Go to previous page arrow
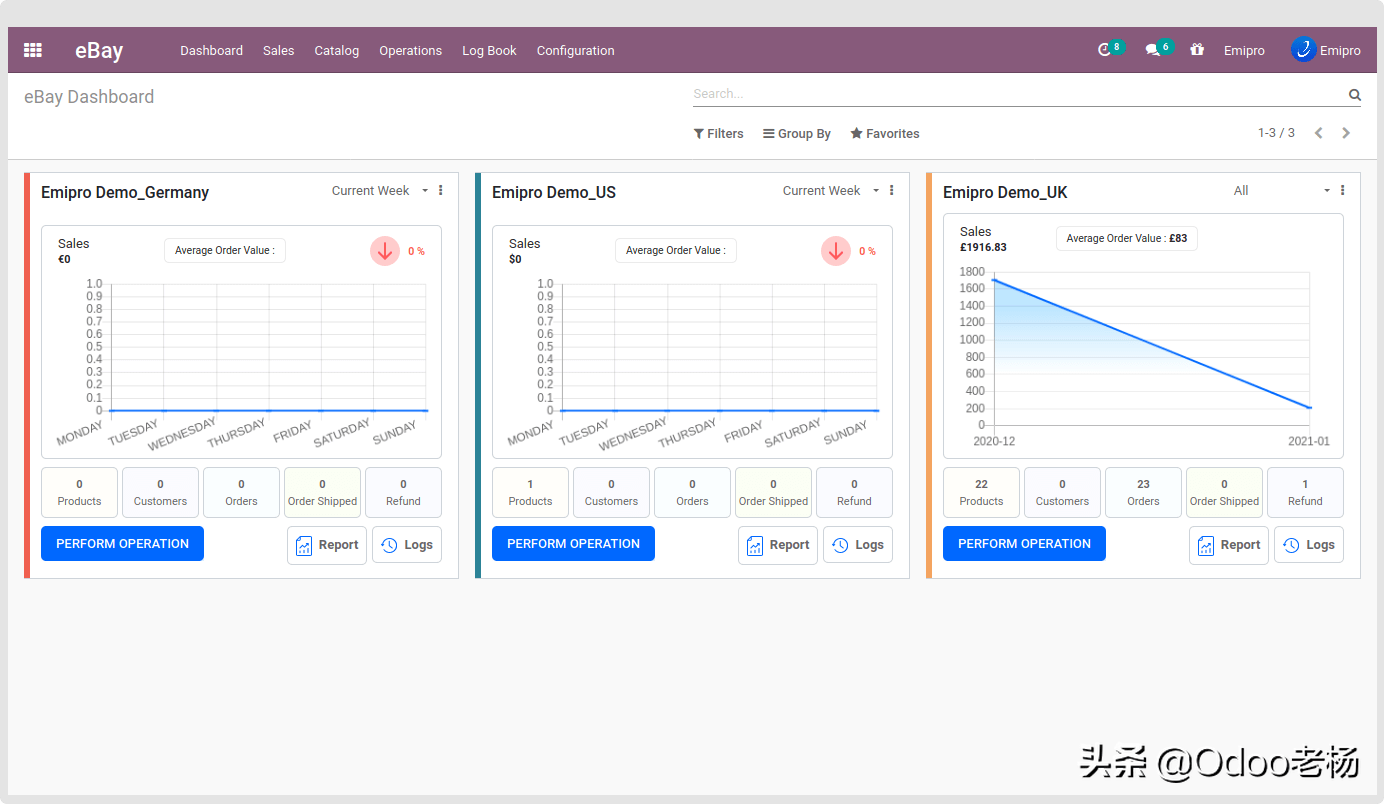Image resolution: width=1384 pixels, height=804 pixels. click(x=1319, y=133)
